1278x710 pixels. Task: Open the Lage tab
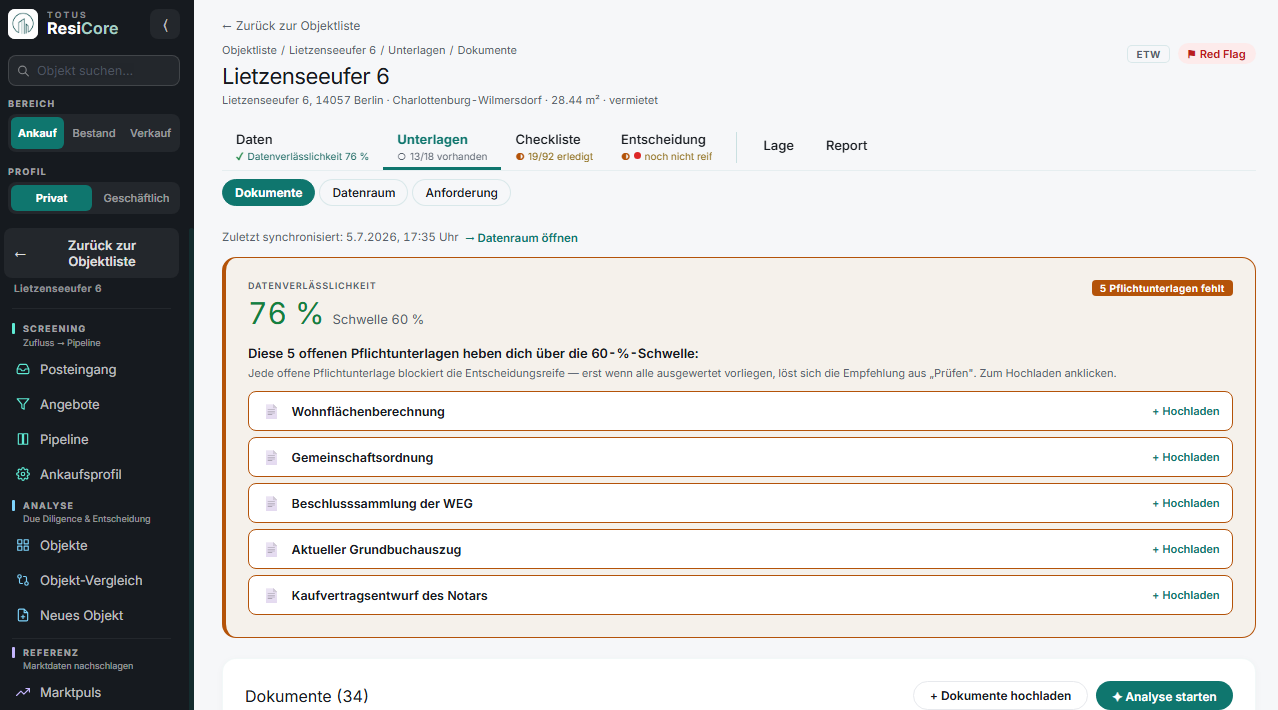coord(778,146)
